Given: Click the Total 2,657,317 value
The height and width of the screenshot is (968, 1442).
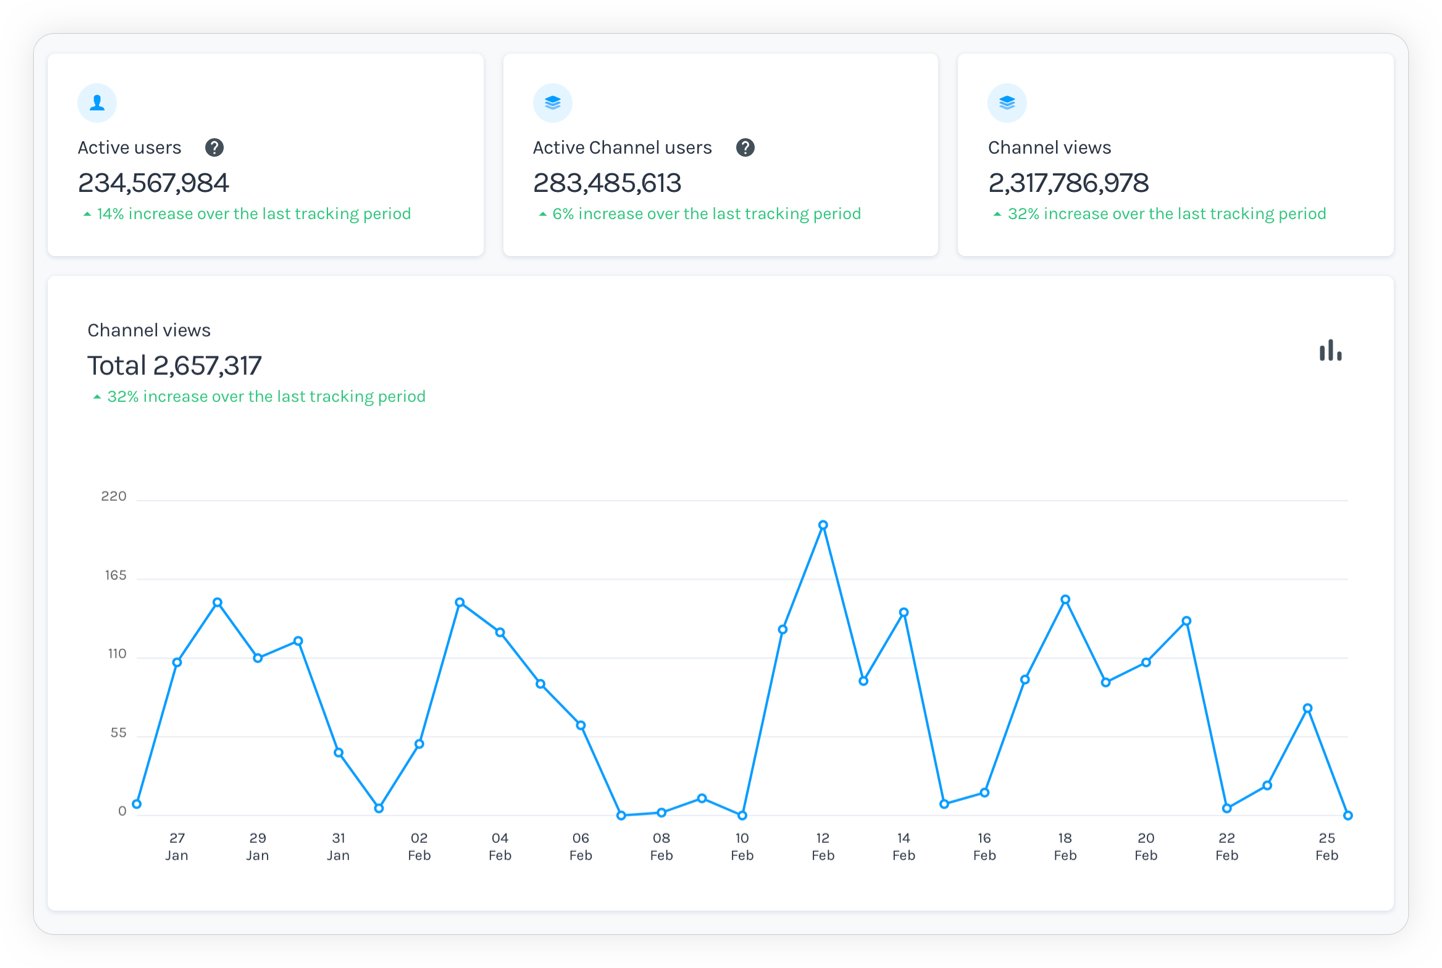Looking at the screenshot, I should pos(174,365).
